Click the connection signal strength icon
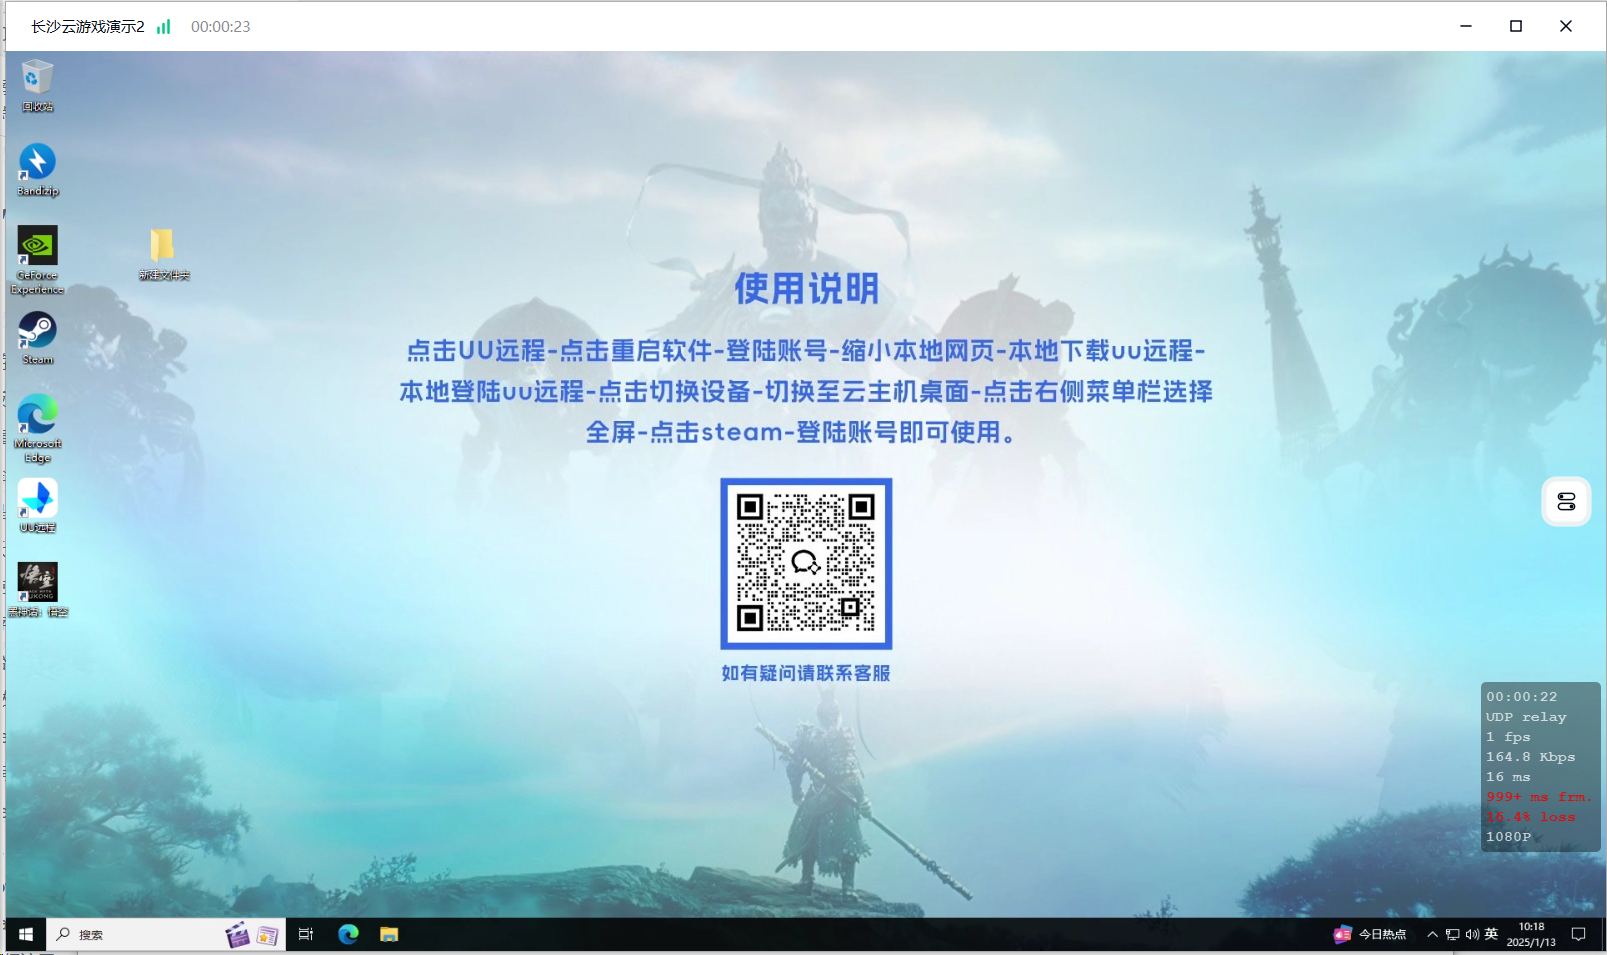Screen dimensions: 1607x955 coord(164,27)
